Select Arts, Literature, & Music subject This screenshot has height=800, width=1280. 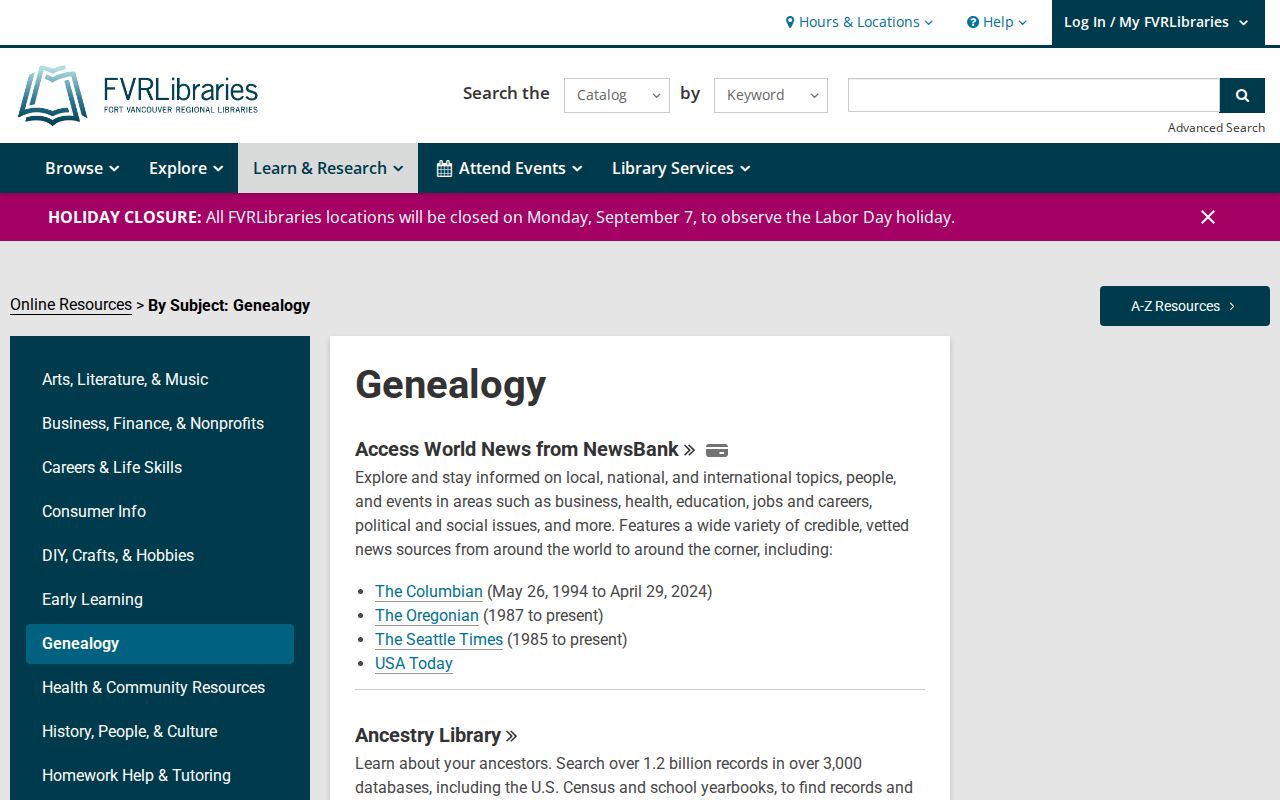pyautogui.click(x=160, y=380)
